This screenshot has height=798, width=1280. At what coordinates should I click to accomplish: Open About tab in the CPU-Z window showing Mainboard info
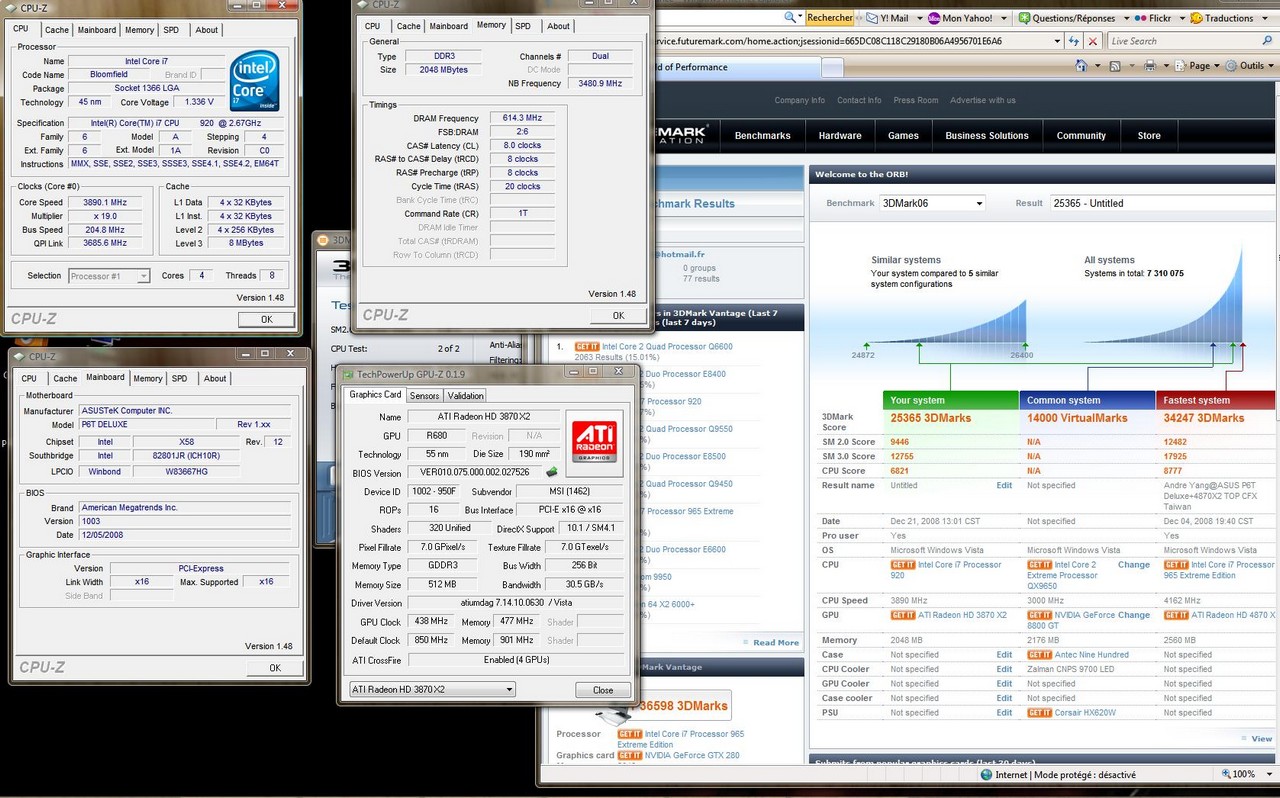pos(215,378)
